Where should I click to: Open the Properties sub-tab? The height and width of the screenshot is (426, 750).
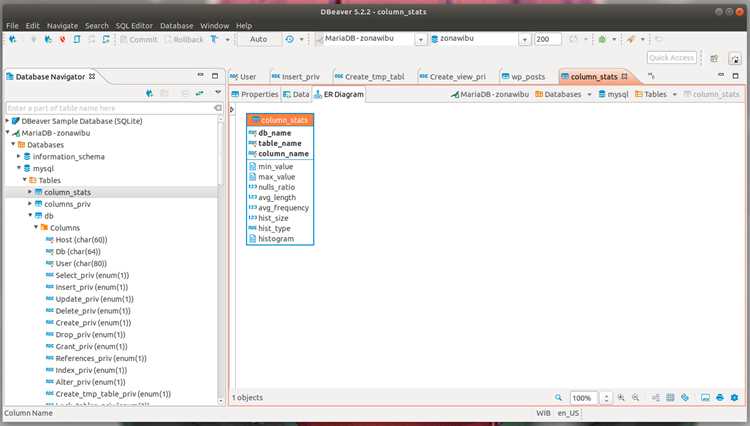[x=254, y=94]
